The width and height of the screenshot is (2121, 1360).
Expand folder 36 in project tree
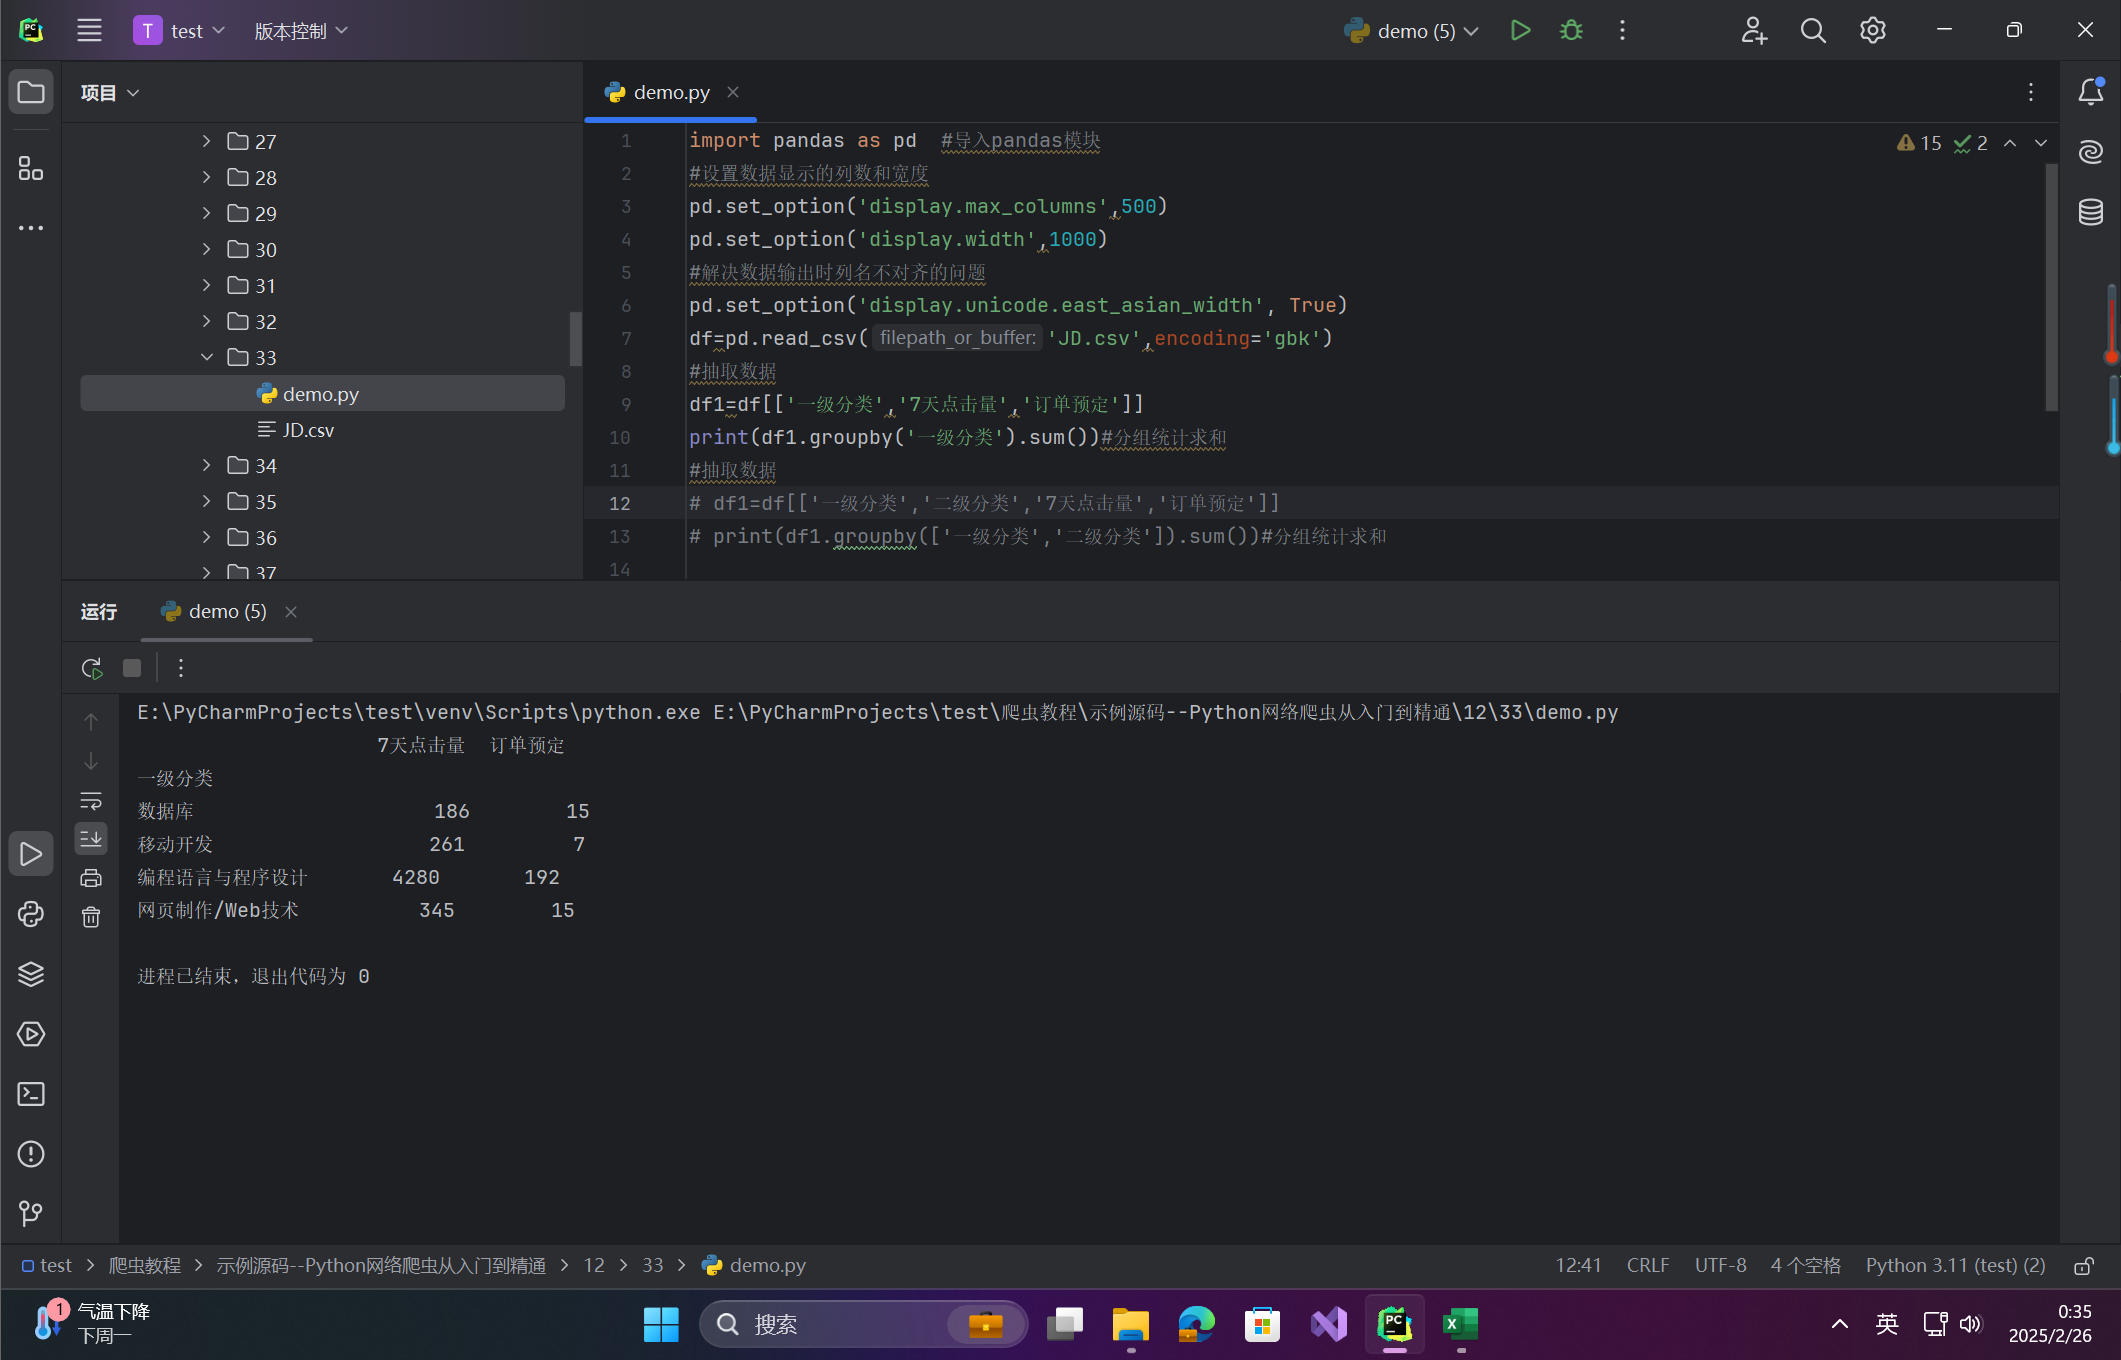[206, 538]
